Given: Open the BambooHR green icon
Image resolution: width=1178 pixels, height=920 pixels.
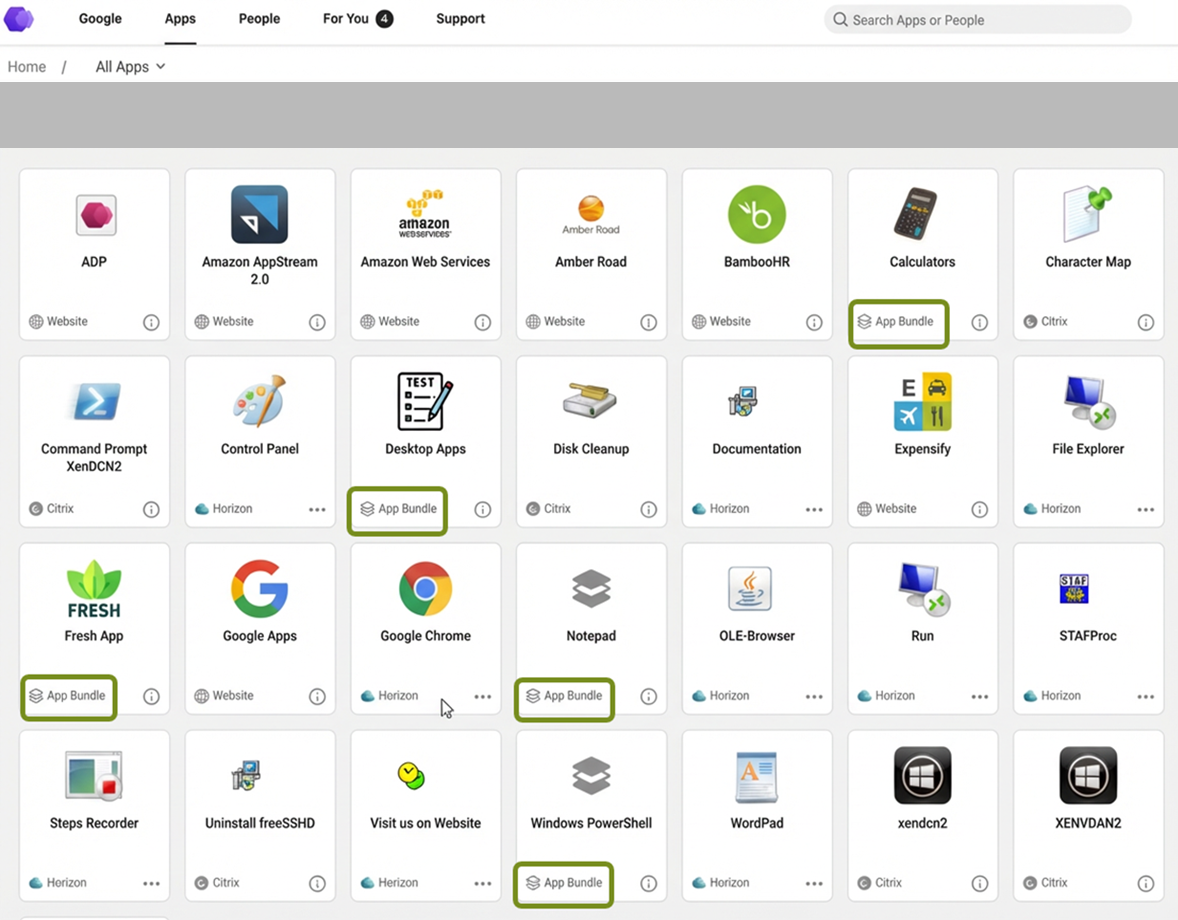Looking at the screenshot, I should (757, 214).
